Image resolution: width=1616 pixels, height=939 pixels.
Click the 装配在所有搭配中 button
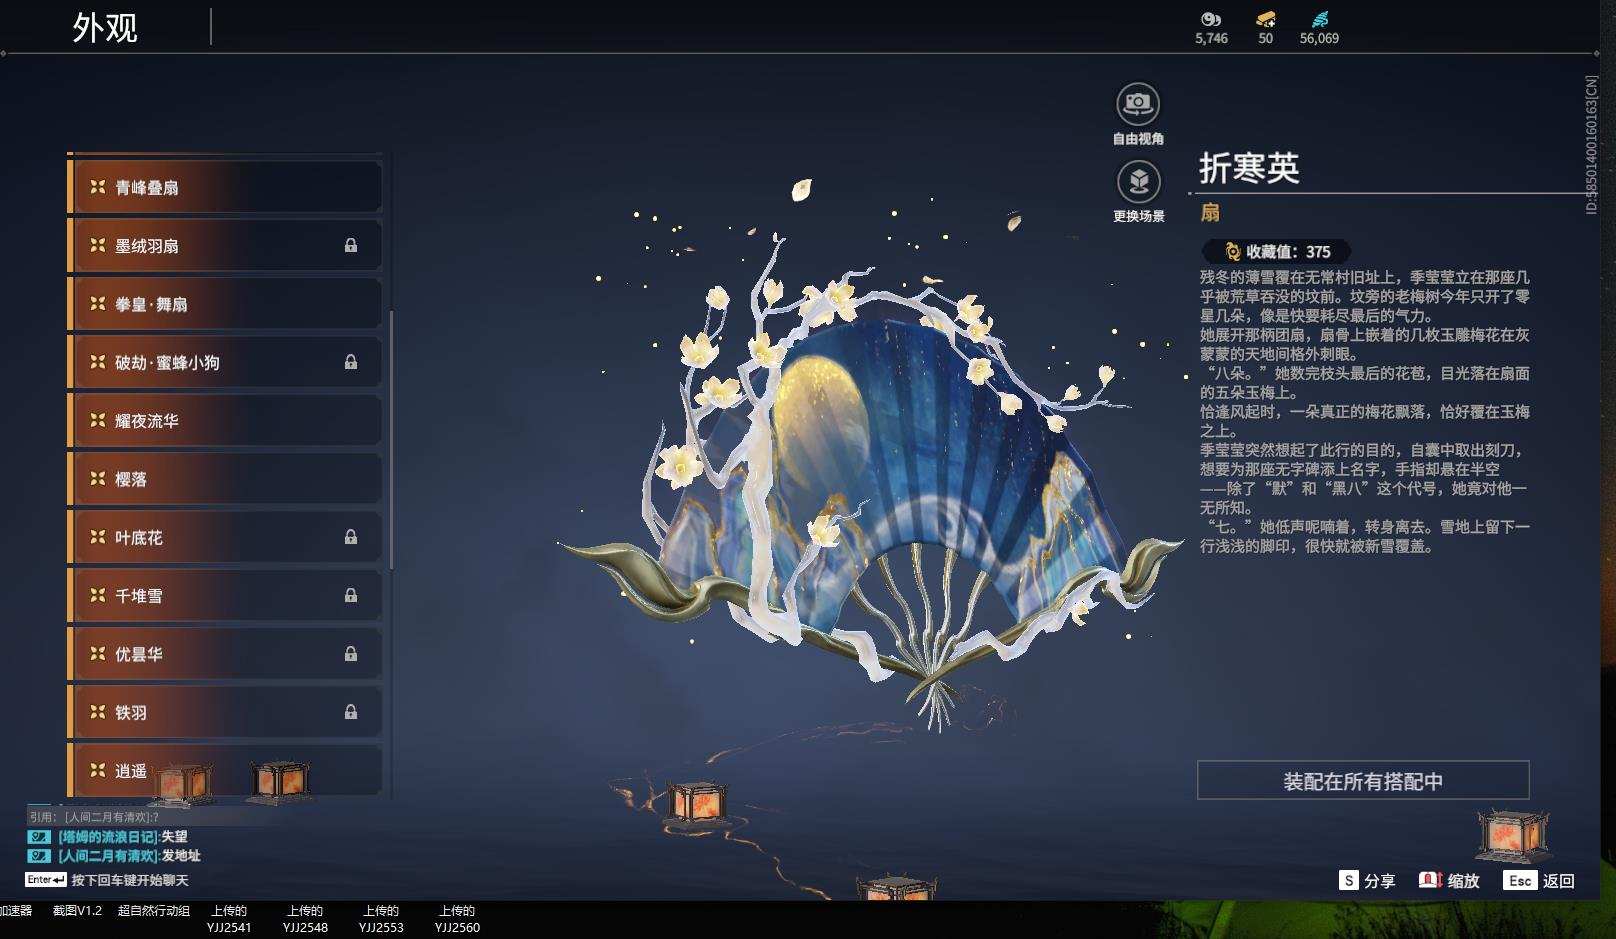click(x=1363, y=780)
